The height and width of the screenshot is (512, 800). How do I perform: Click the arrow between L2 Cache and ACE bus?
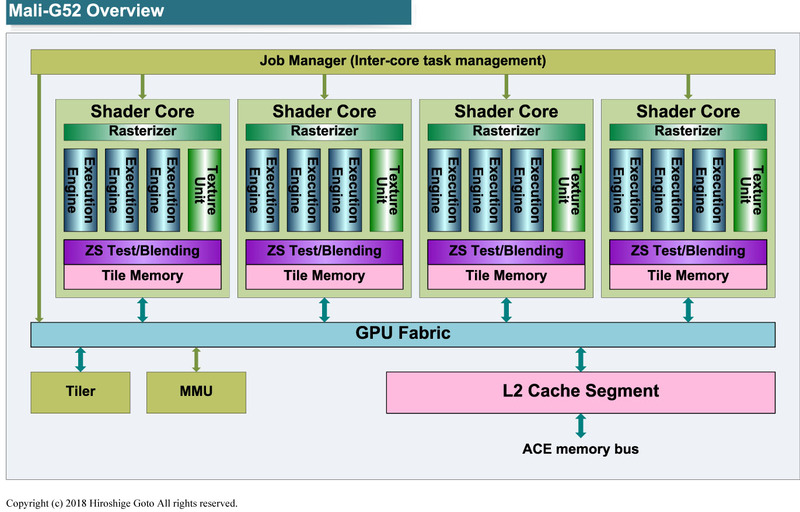pos(580,426)
